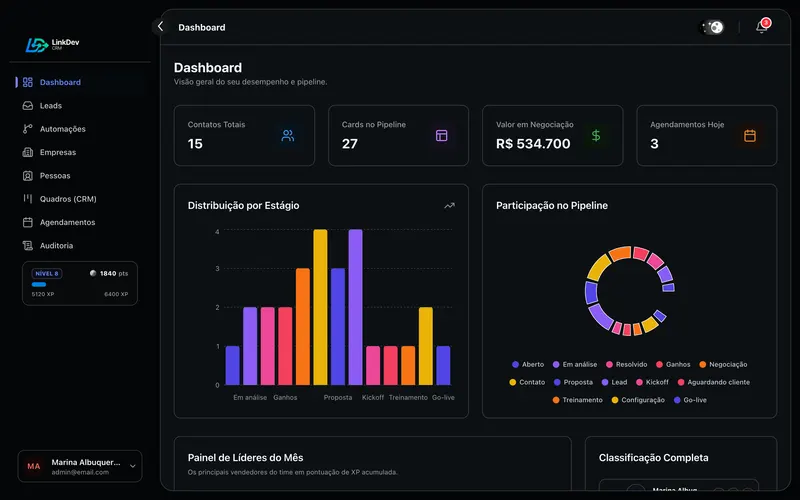
Task: Open Auditoria in the sidebar
Action: click(x=82, y=245)
